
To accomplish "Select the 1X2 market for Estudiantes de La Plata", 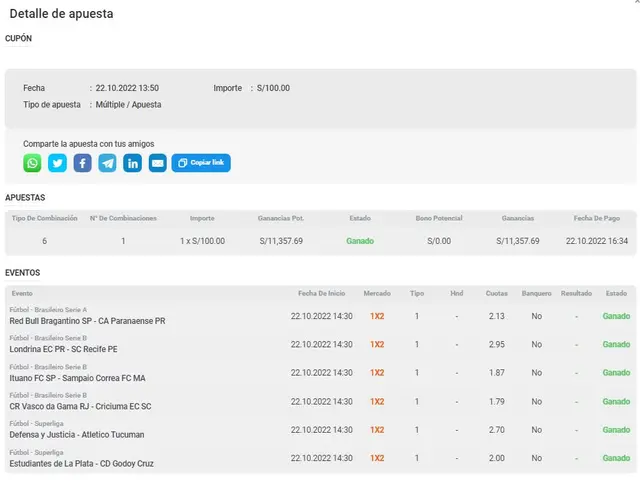I will [377, 458].
